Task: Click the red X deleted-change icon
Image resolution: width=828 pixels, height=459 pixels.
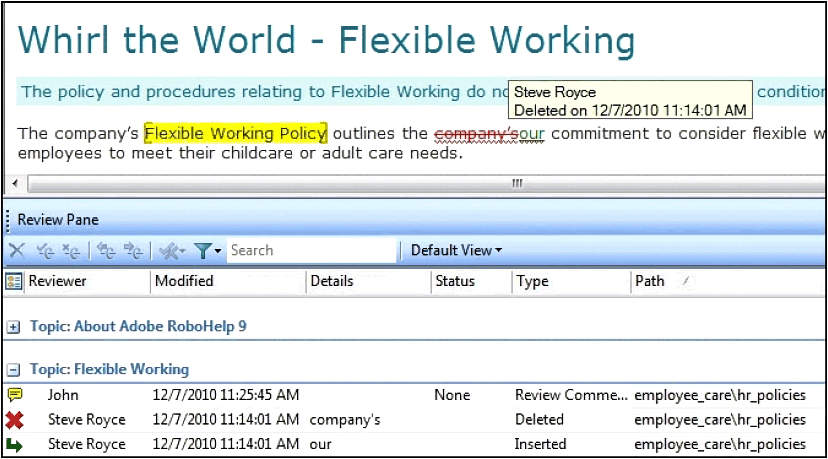Action: pos(14,420)
